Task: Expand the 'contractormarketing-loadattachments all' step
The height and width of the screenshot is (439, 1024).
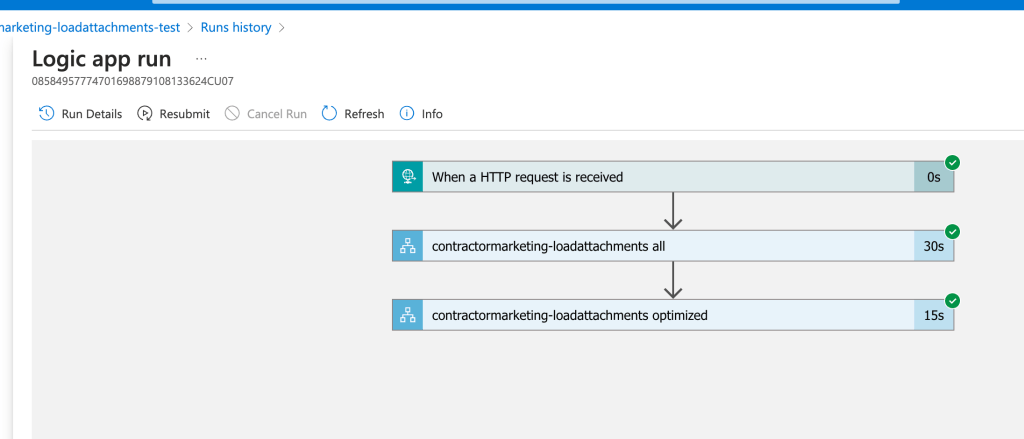Action: tap(673, 246)
